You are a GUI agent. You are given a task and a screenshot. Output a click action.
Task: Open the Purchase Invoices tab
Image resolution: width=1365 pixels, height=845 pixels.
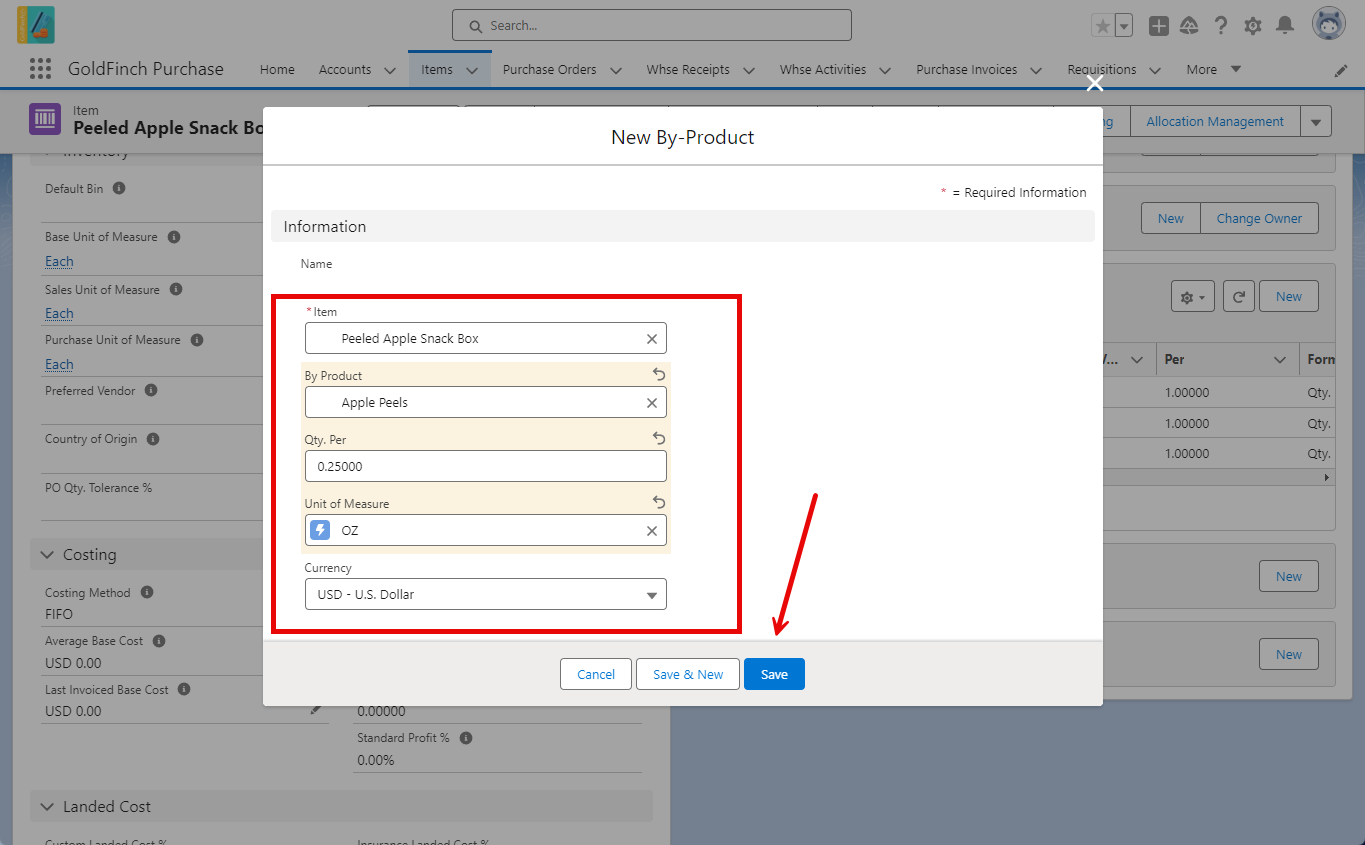click(967, 69)
